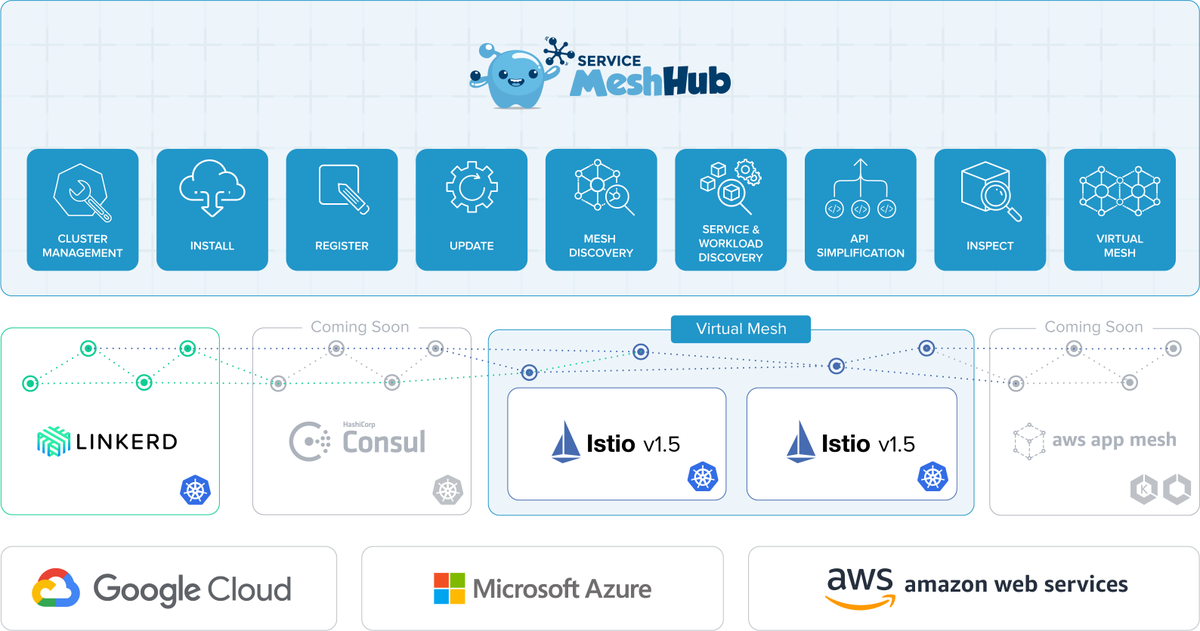Click the "LINKERD" wordmark text
The width and height of the screenshot is (1200, 631).
tap(126, 441)
